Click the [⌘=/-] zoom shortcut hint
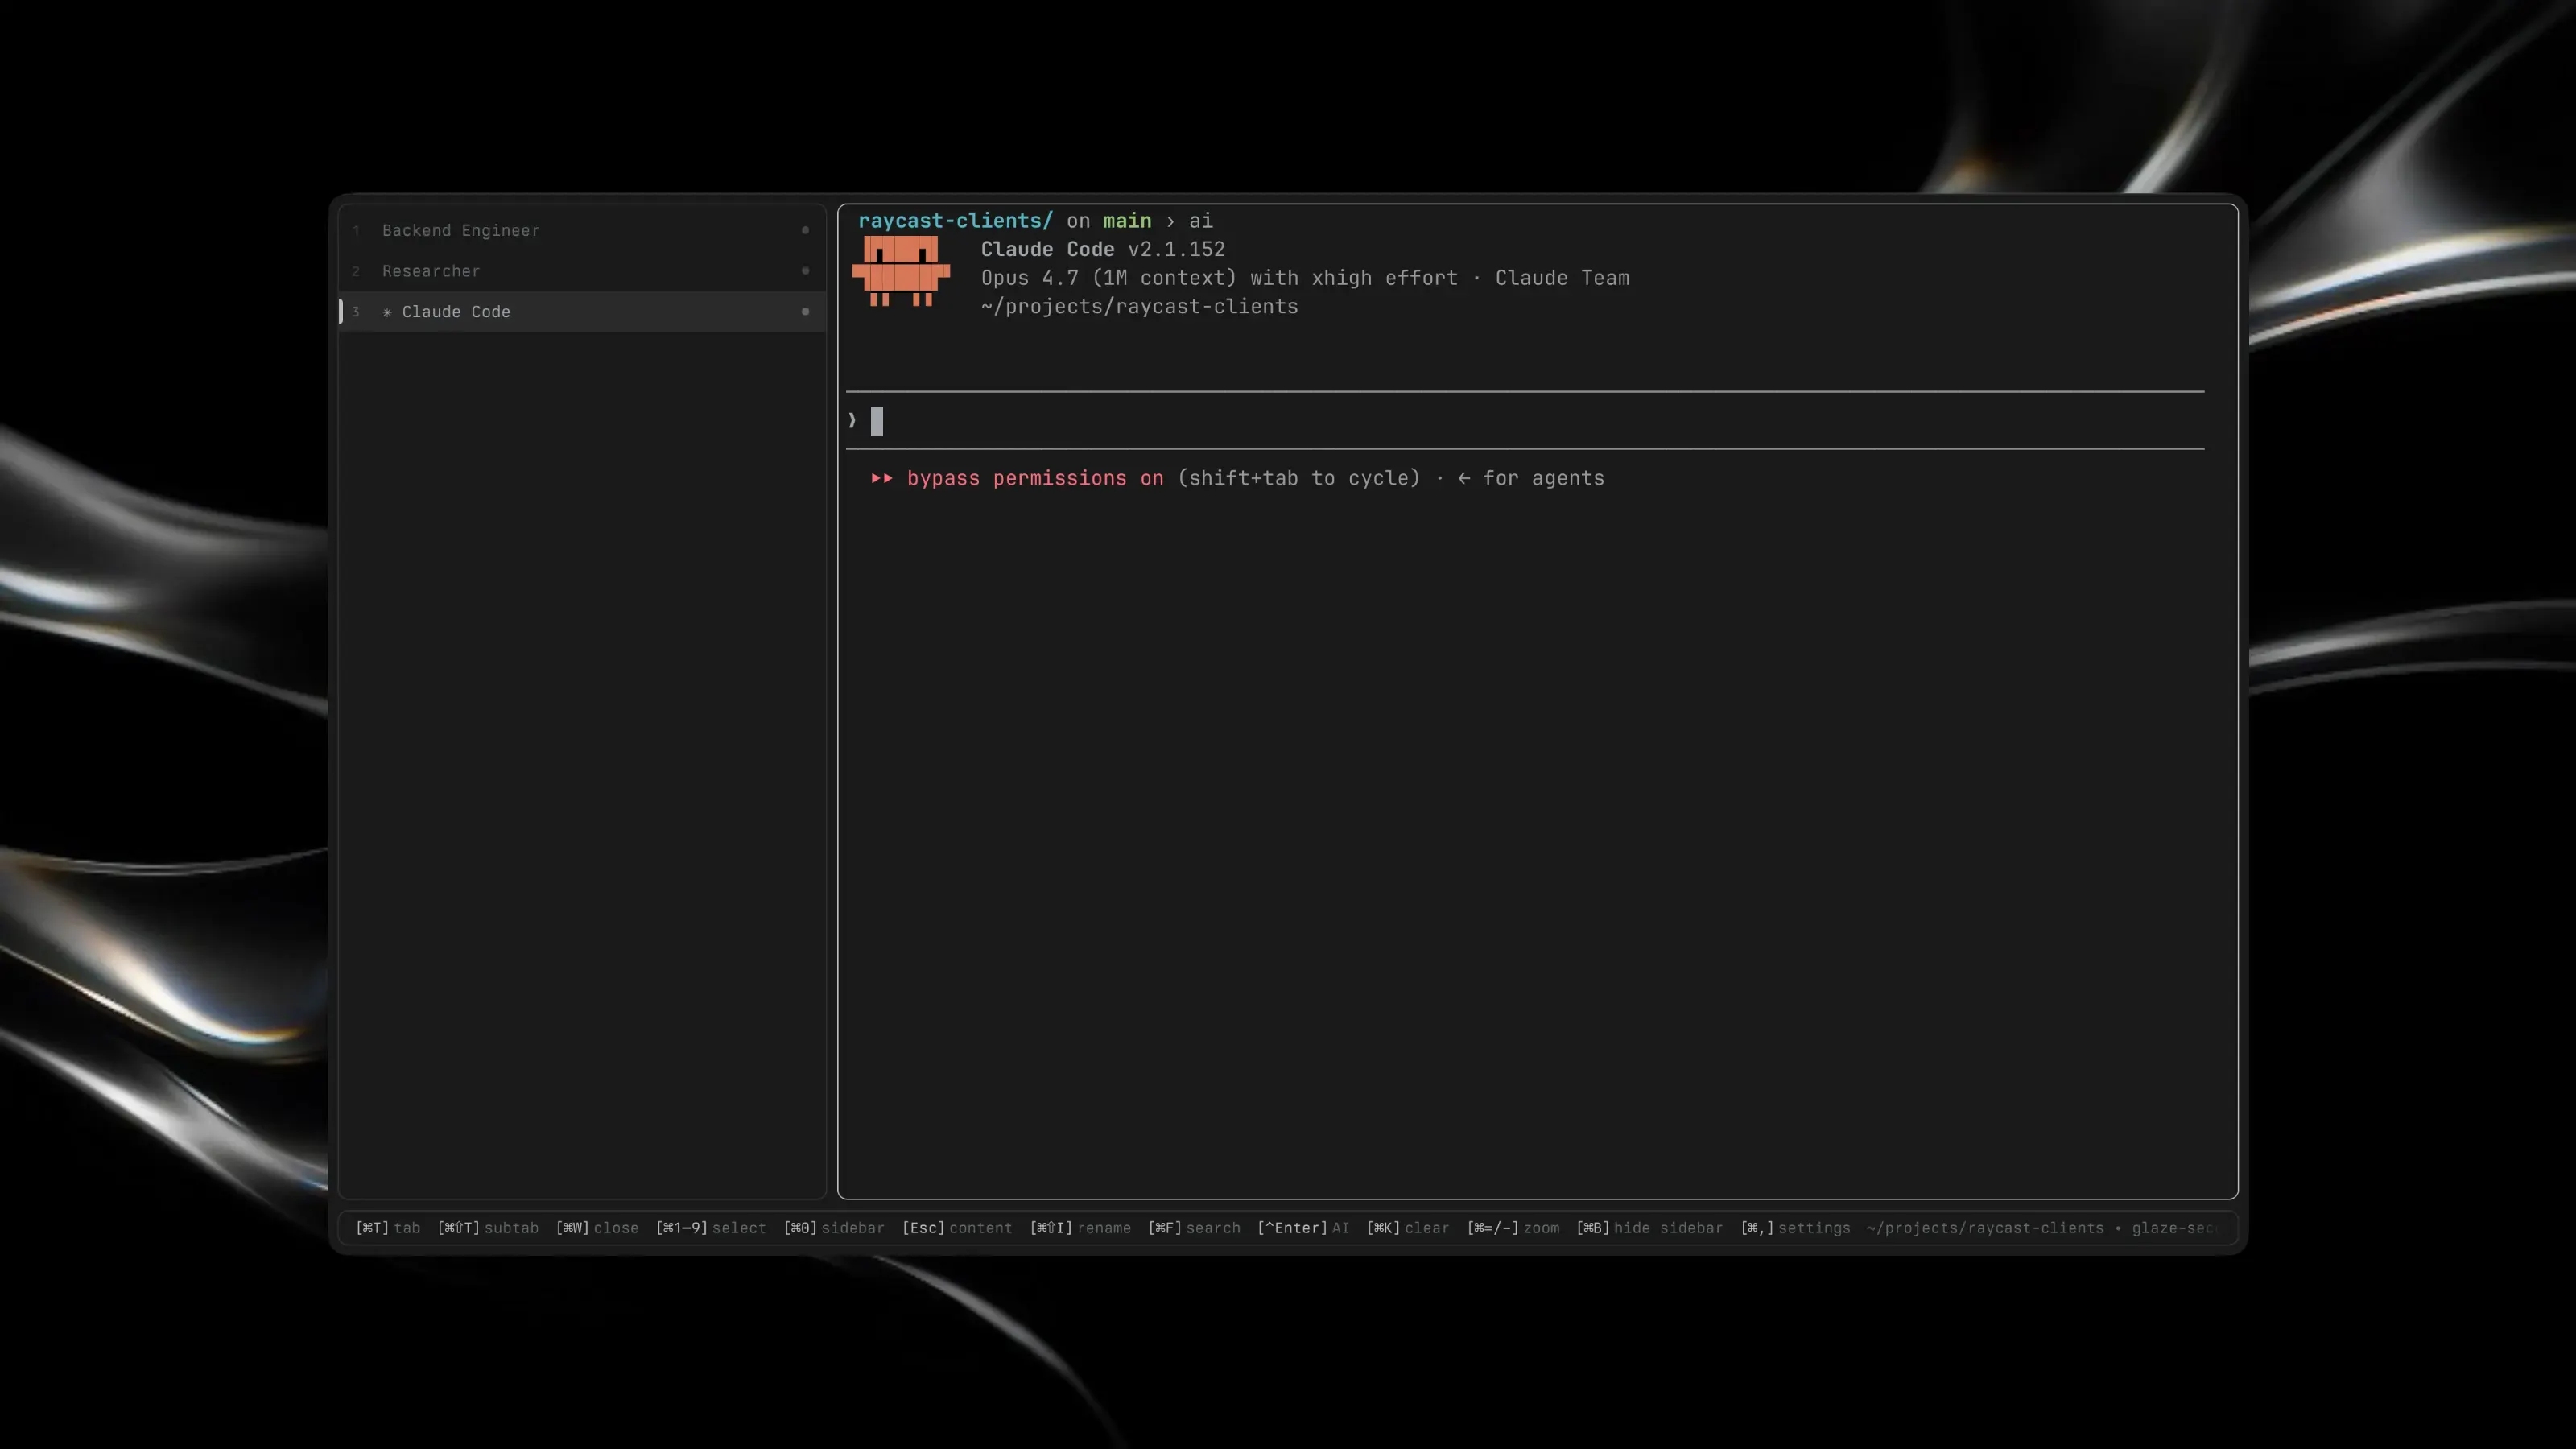The height and width of the screenshot is (1449, 2576). 1513,1228
